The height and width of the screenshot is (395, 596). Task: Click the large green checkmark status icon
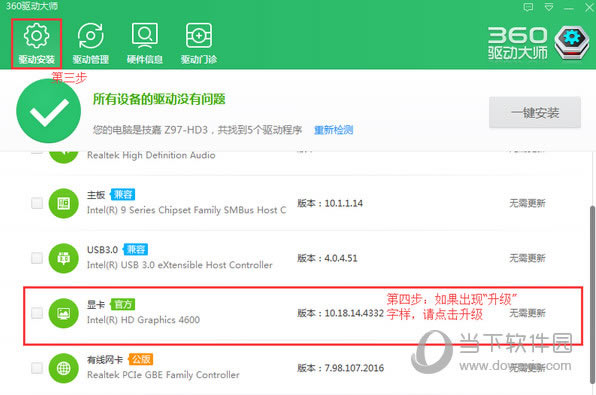[49, 111]
